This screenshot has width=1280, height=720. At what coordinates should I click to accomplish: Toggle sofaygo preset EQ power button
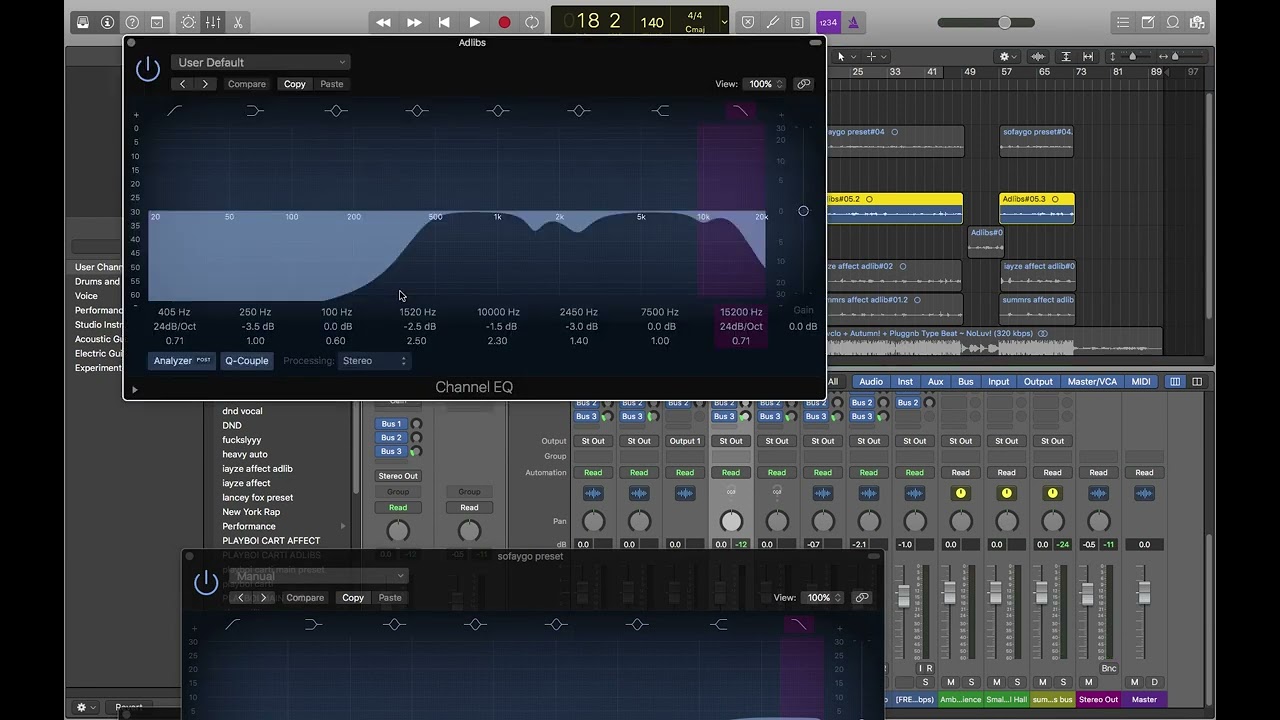click(206, 583)
